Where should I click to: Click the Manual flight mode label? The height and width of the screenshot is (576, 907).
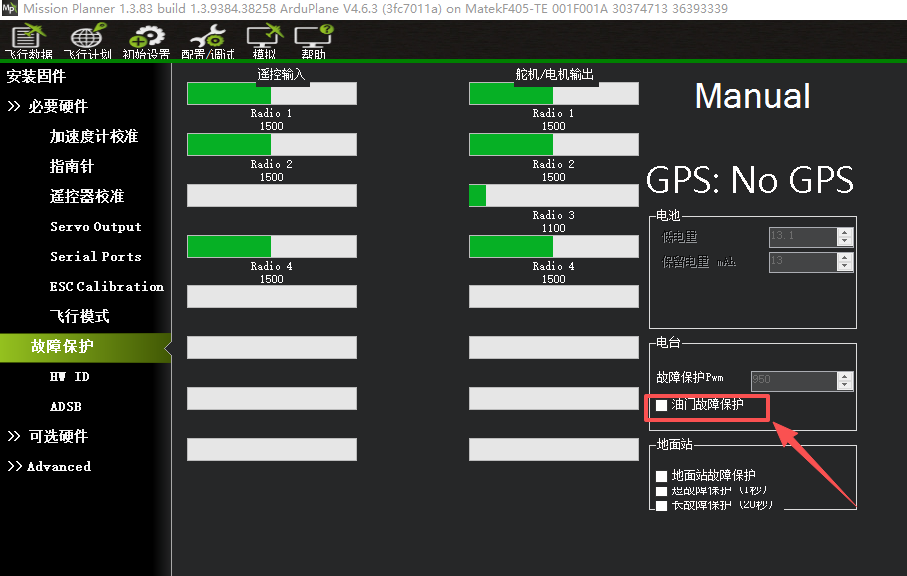[752, 96]
